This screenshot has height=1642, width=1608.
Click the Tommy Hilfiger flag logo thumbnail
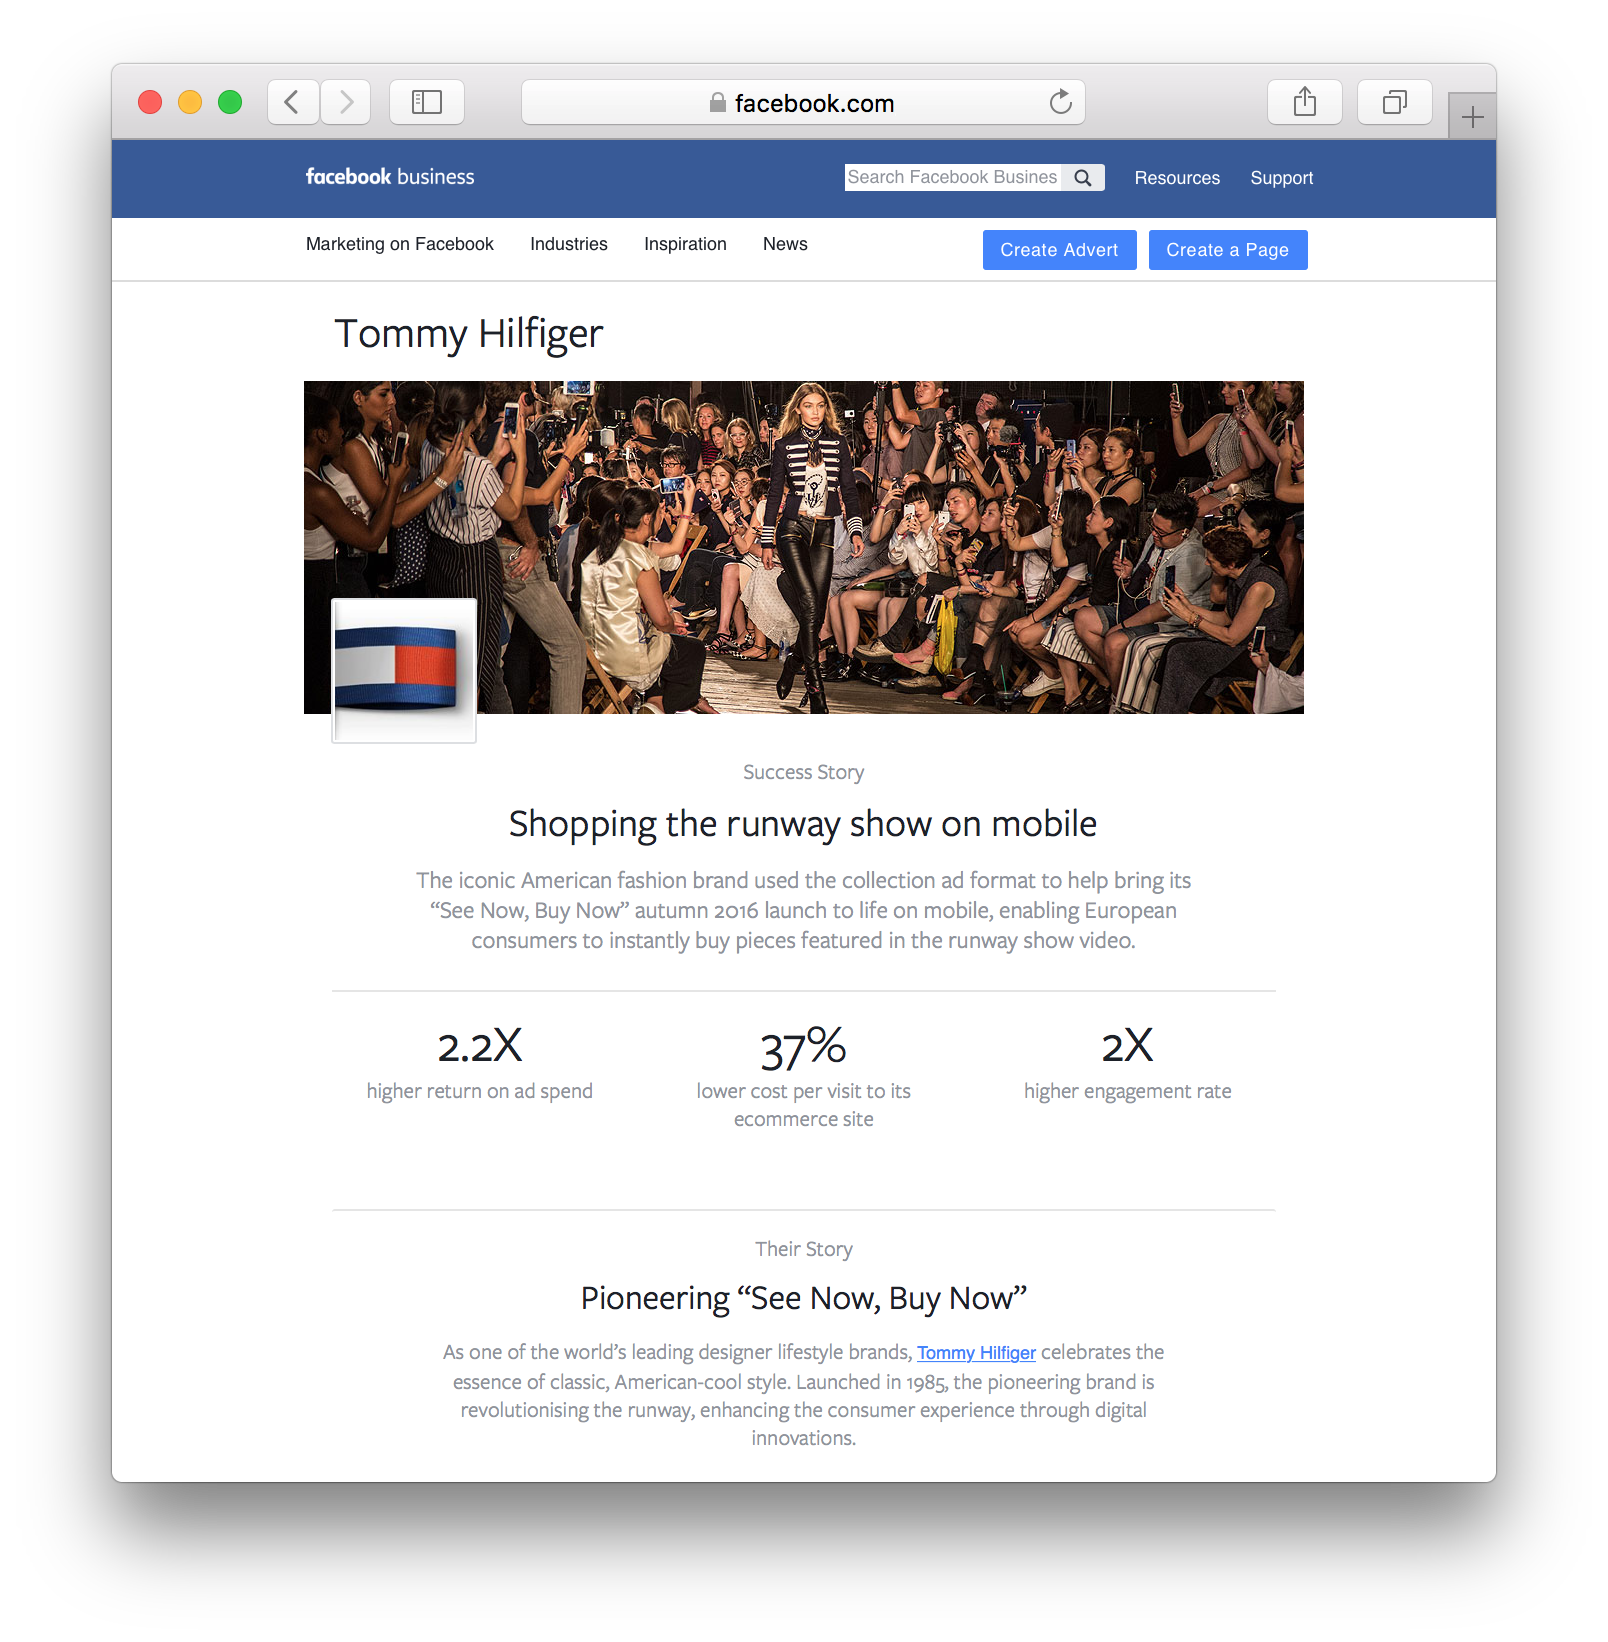(404, 670)
